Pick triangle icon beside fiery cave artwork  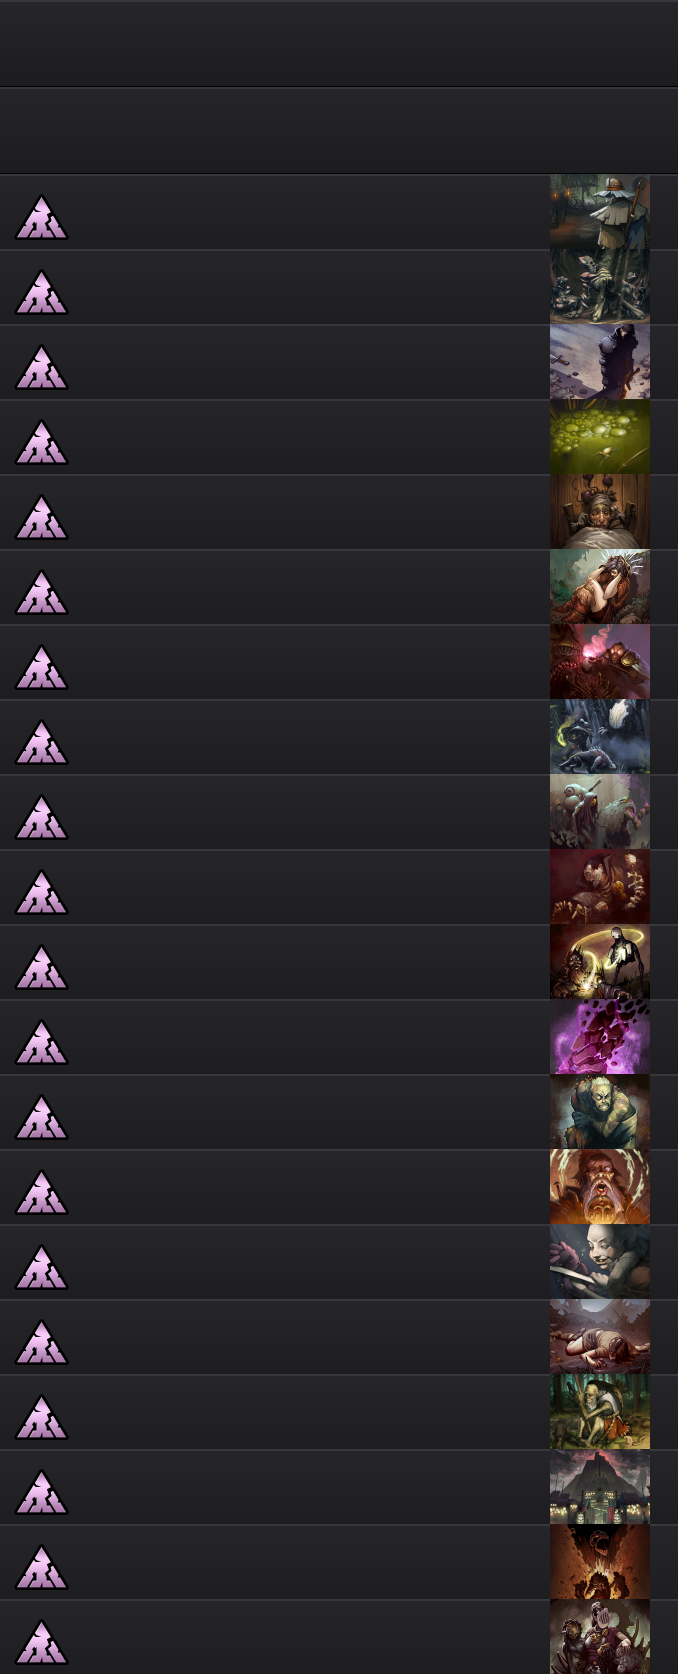[41, 1568]
